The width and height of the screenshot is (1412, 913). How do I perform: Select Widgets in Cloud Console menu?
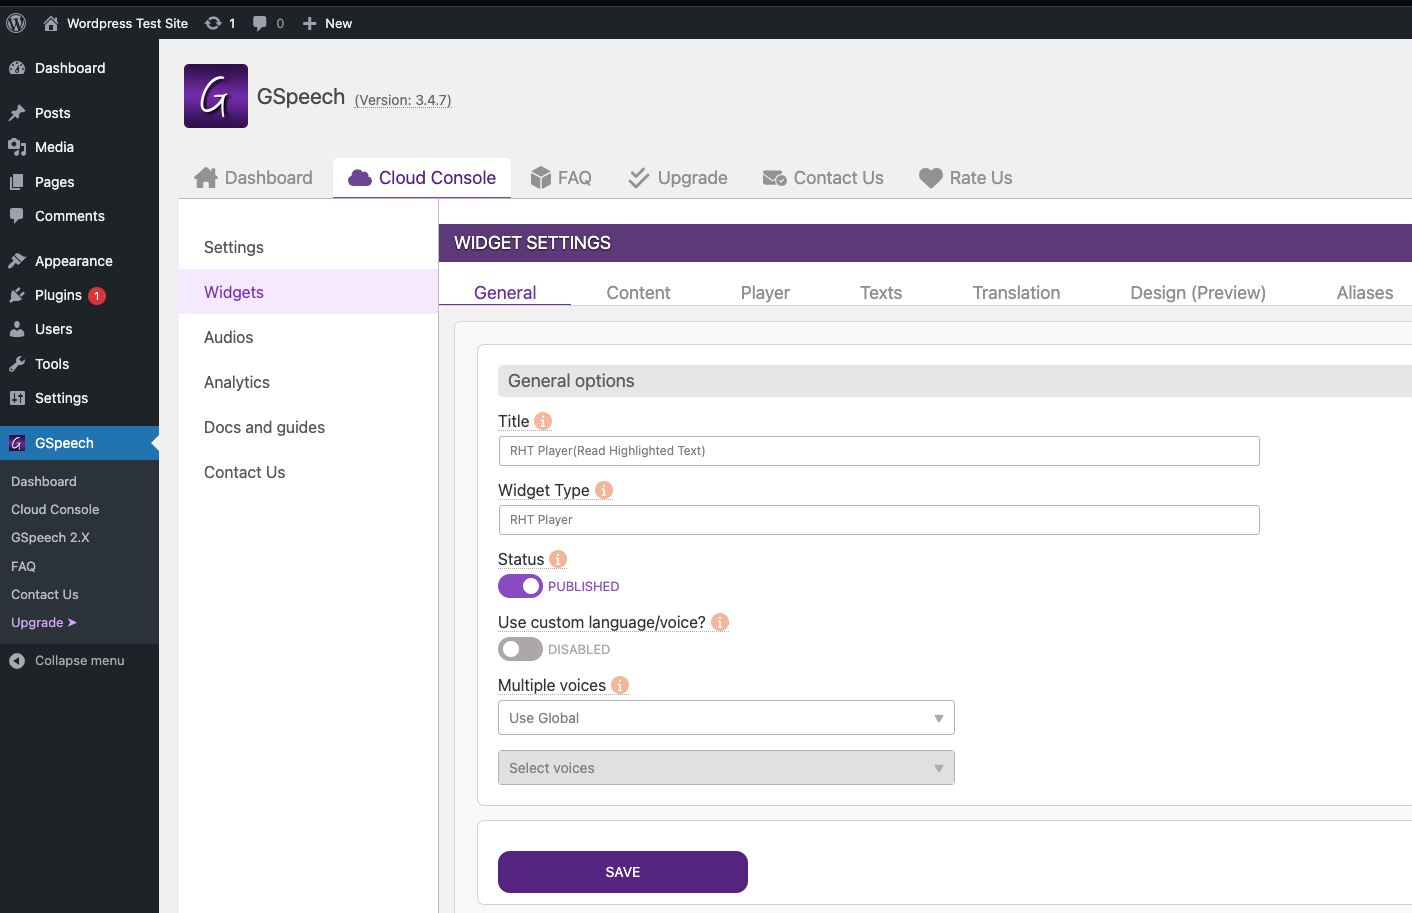coord(309,292)
